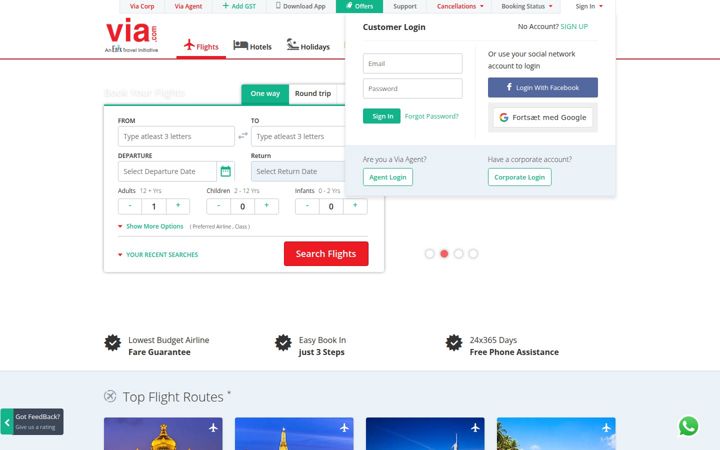The image size is (720, 450).
Task: Expand the Got Feedback side arrow
Action: point(6,422)
